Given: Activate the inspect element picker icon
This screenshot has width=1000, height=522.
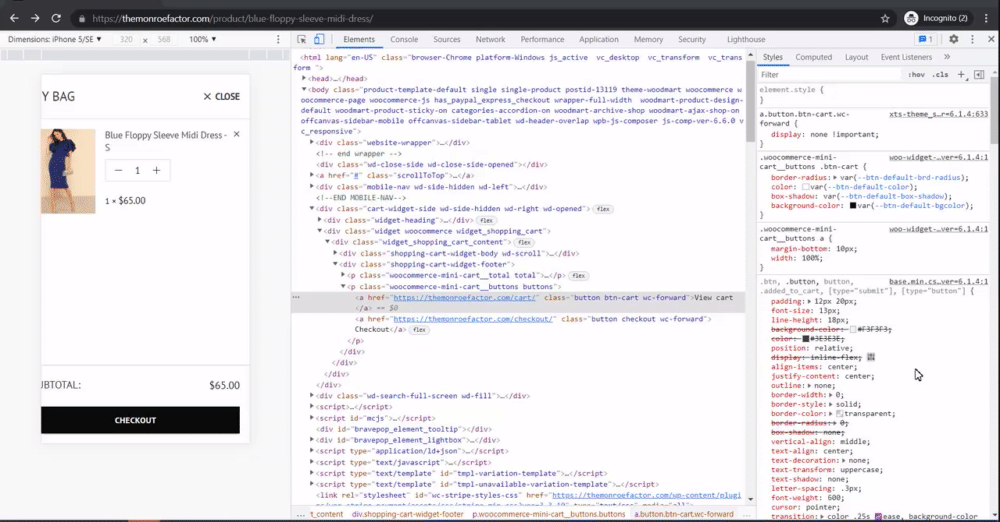Looking at the screenshot, I should point(302,40).
